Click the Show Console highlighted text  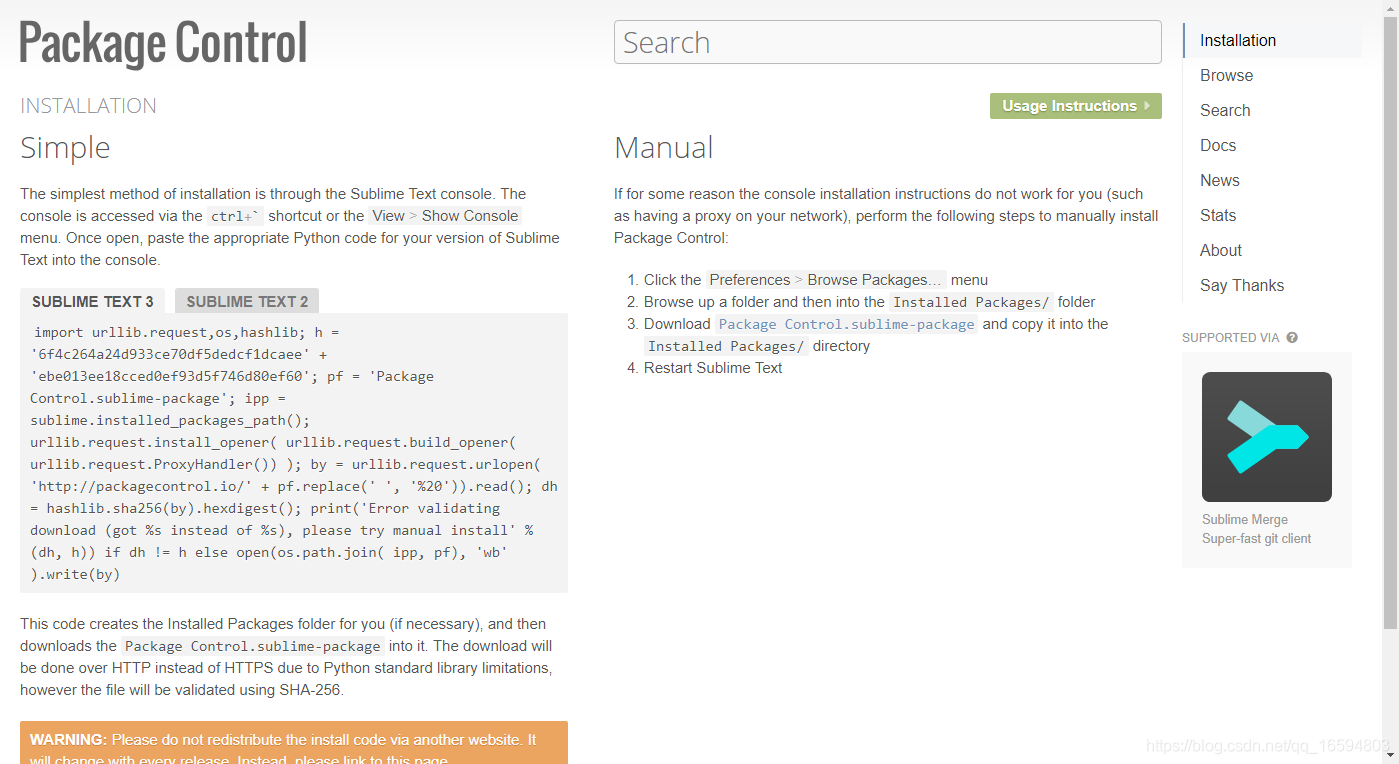(470, 215)
